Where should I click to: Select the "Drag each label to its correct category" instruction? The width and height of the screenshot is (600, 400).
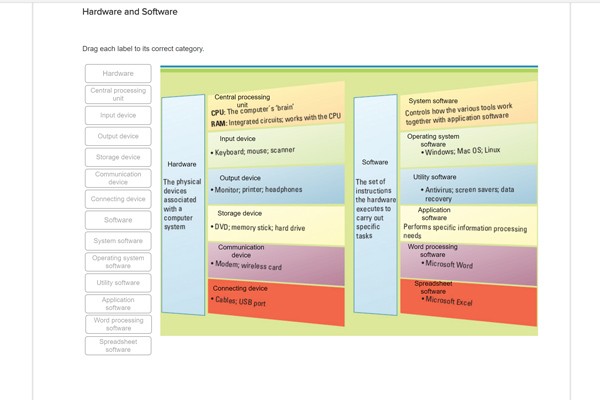pyautogui.click(x=143, y=49)
